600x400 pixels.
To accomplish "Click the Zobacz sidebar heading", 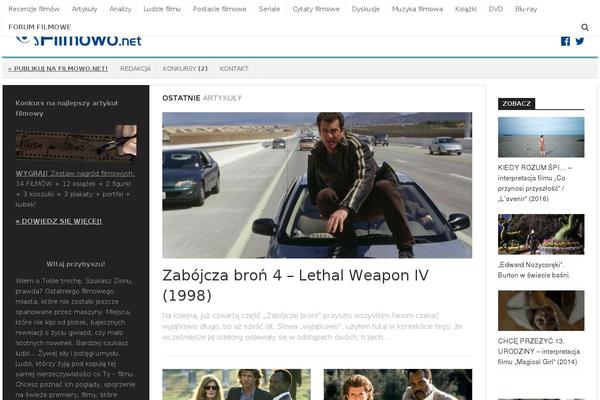I will tap(517, 104).
